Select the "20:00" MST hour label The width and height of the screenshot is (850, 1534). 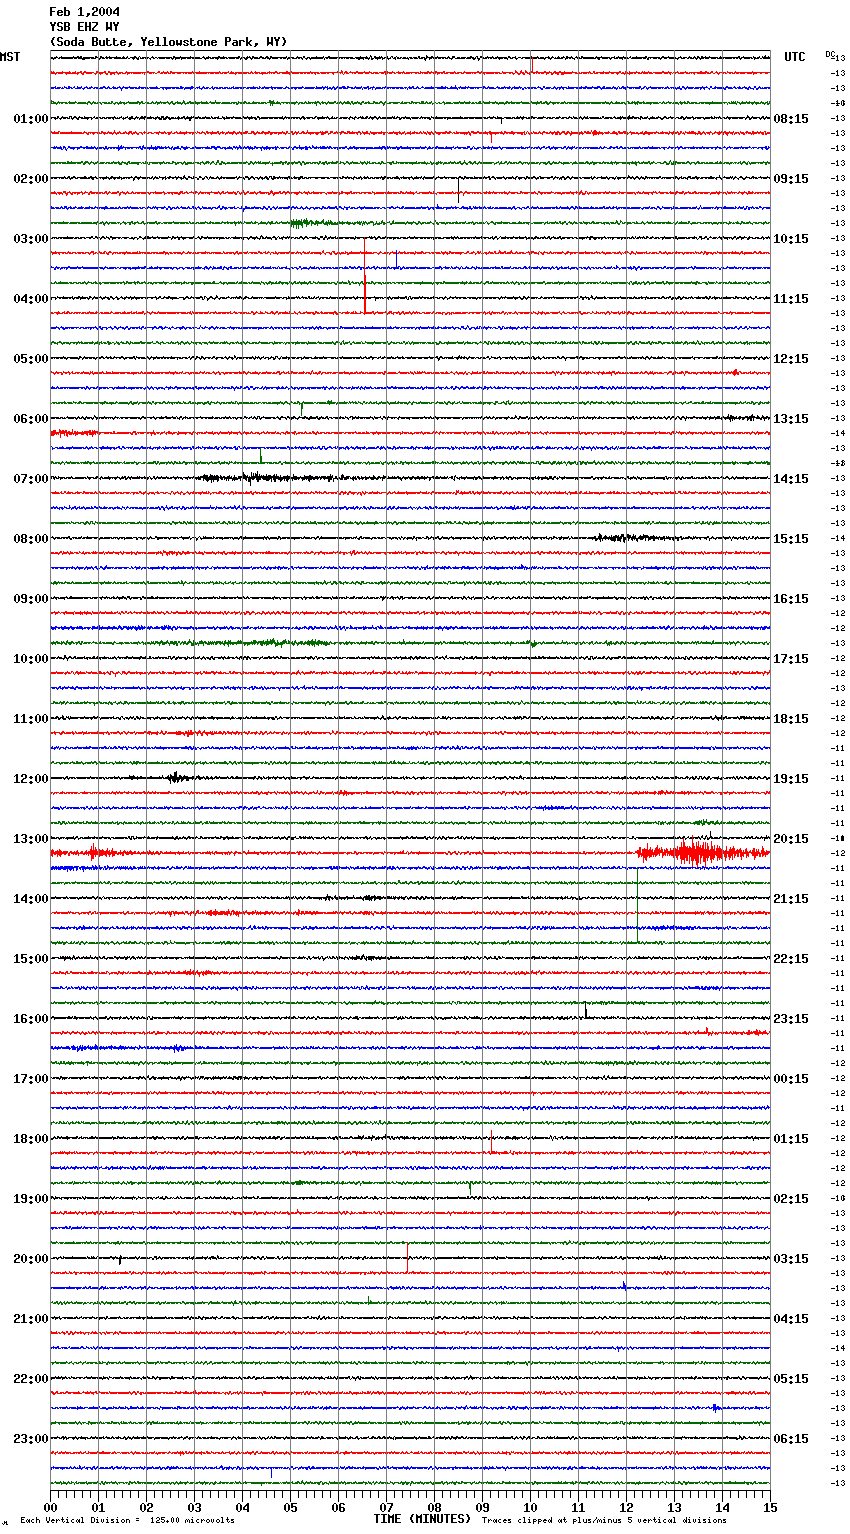pos(31,1259)
